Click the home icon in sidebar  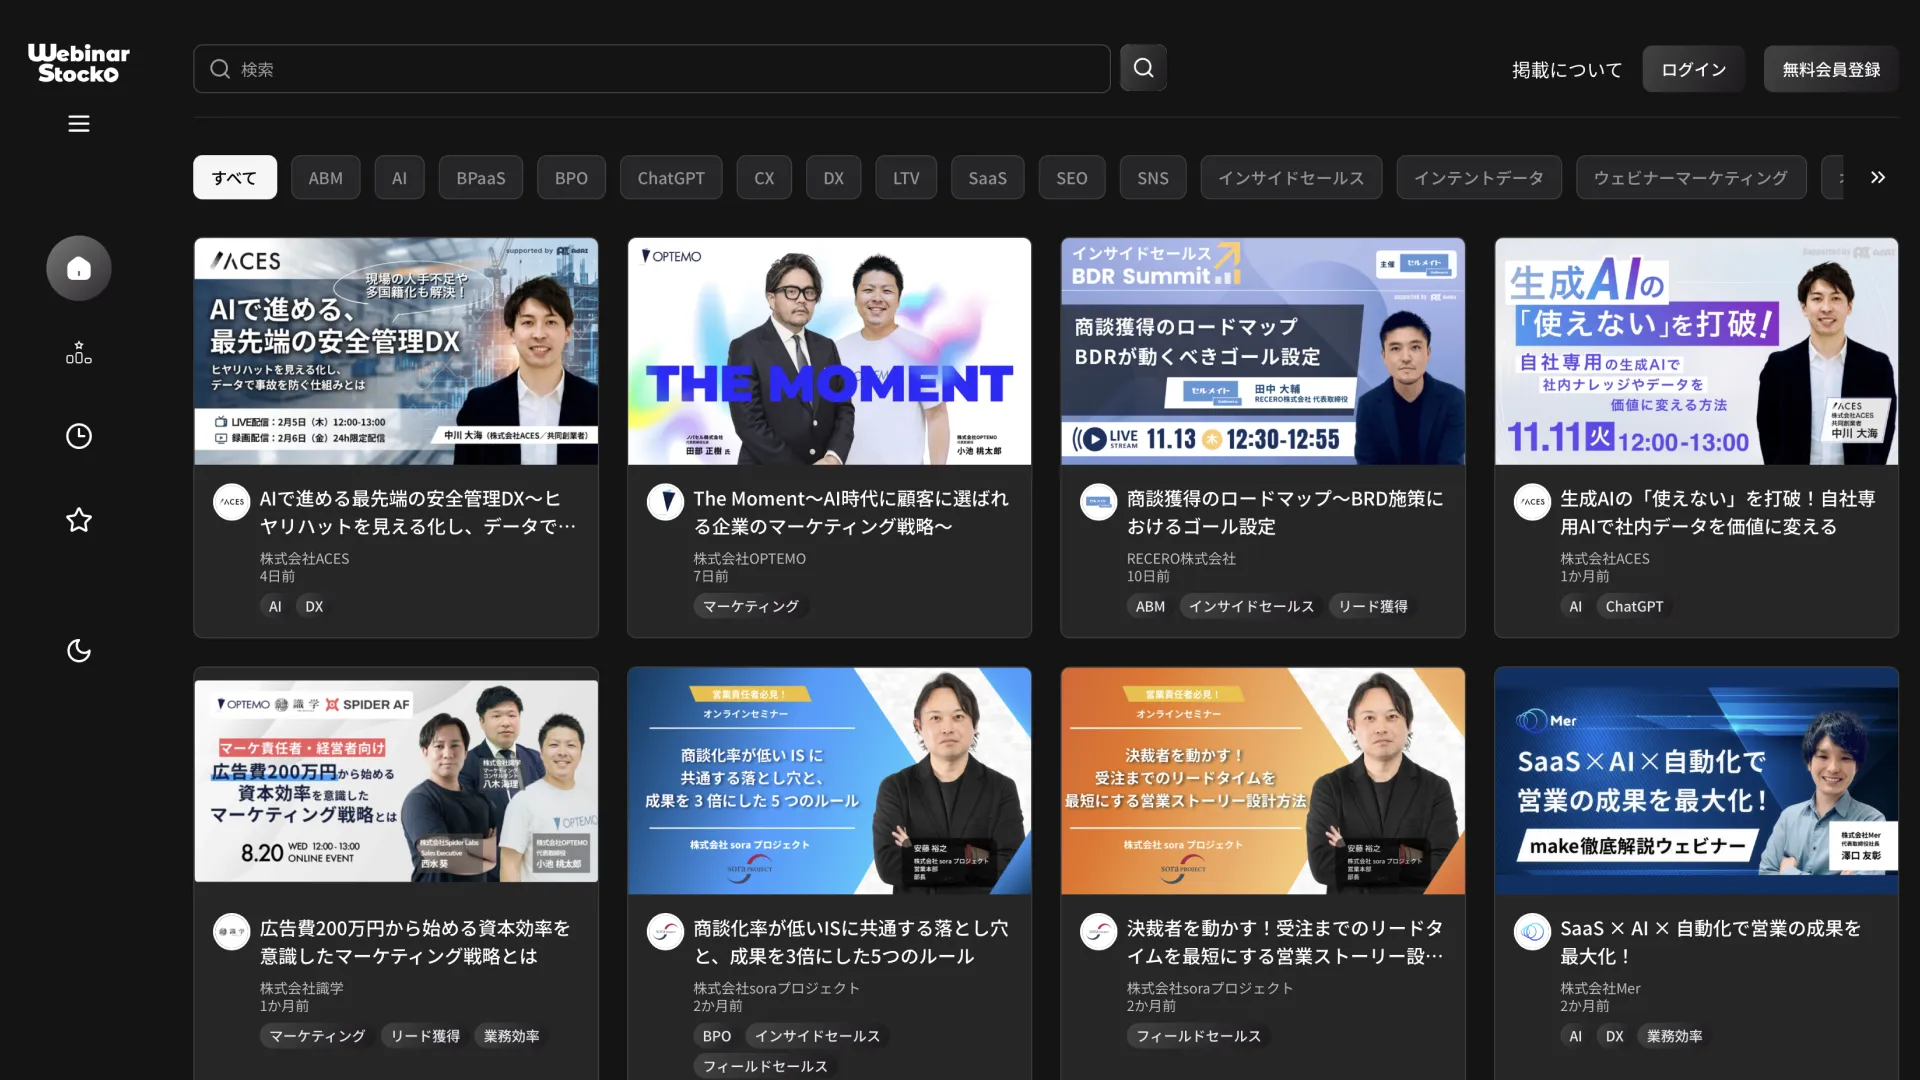[78, 268]
